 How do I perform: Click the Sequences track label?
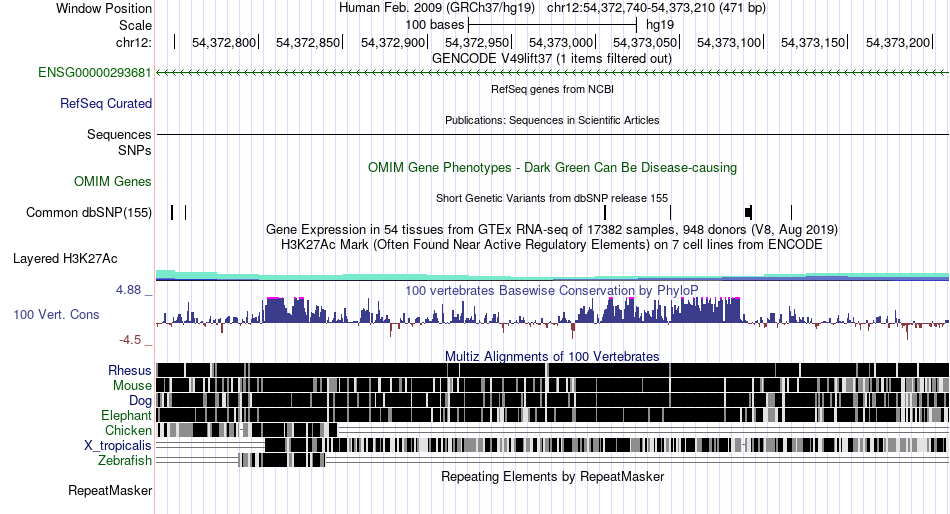coord(119,135)
